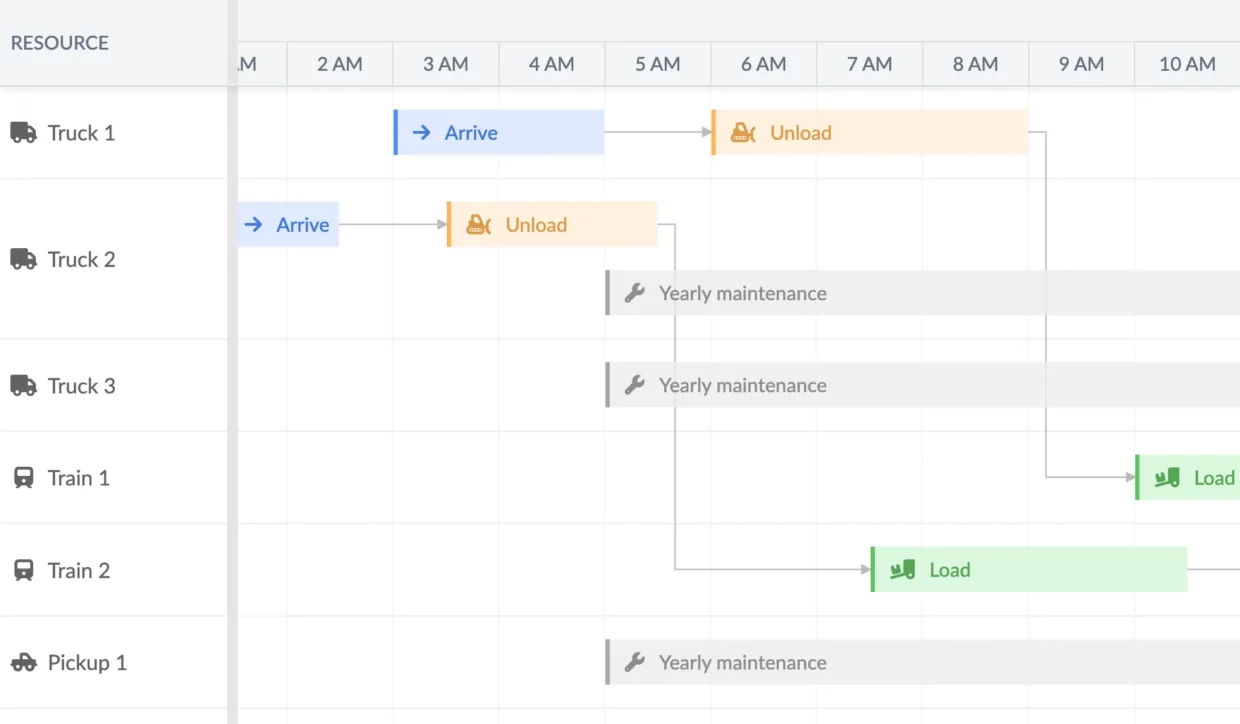
Task: Click the RESOURCE column header
Action: click(60, 43)
